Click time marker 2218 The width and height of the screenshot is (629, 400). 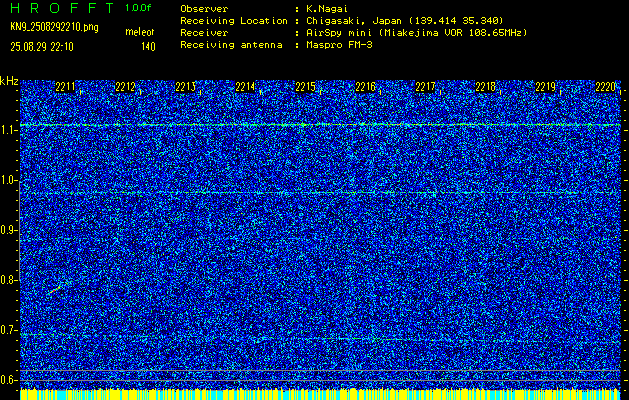[x=485, y=87]
